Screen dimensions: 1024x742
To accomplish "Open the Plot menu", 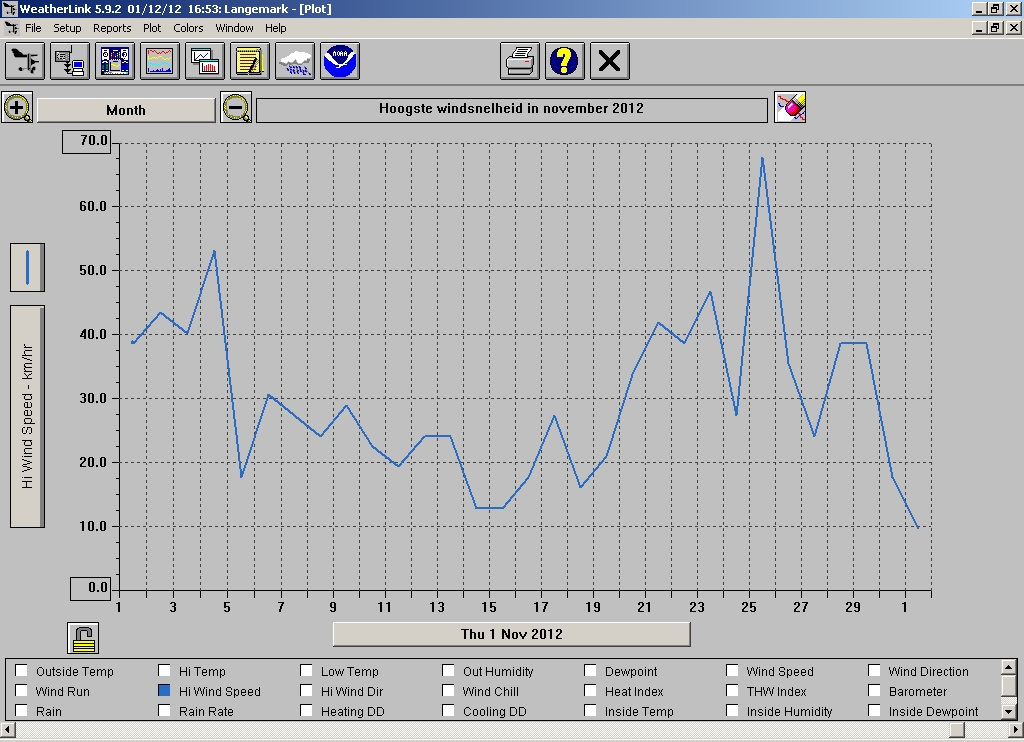I will (152, 28).
